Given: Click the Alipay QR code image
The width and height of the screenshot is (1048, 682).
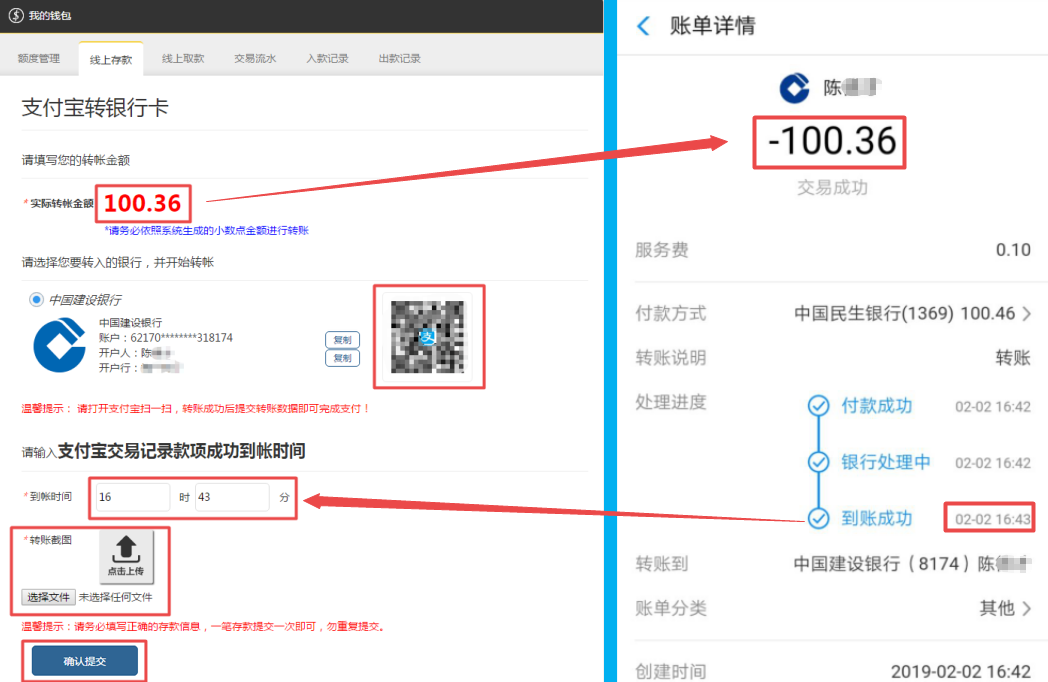Looking at the screenshot, I should (x=428, y=337).
